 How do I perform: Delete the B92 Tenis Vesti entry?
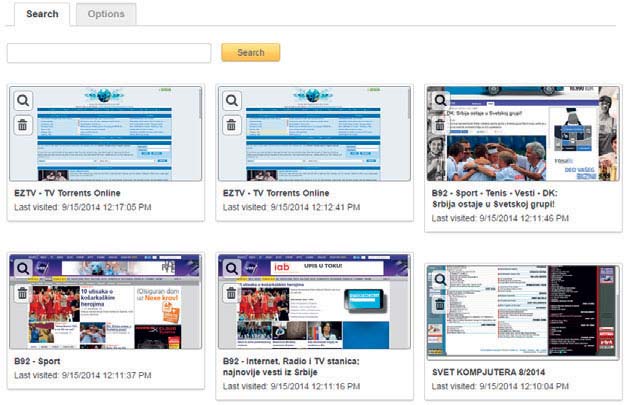(x=440, y=125)
